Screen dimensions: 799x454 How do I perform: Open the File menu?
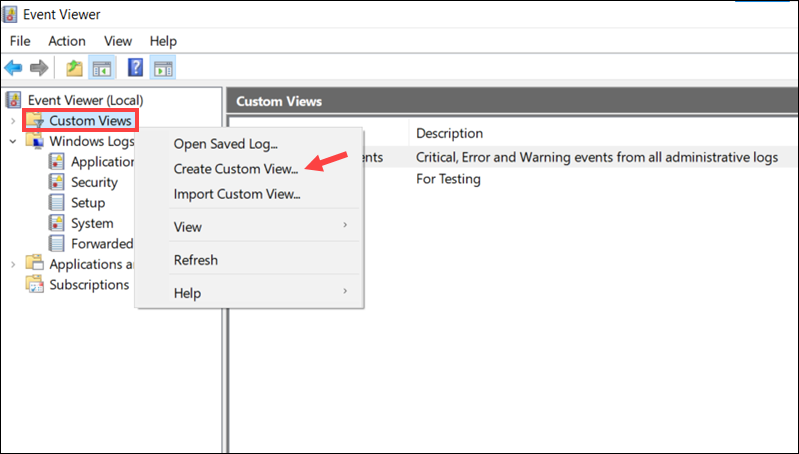(x=20, y=41)
